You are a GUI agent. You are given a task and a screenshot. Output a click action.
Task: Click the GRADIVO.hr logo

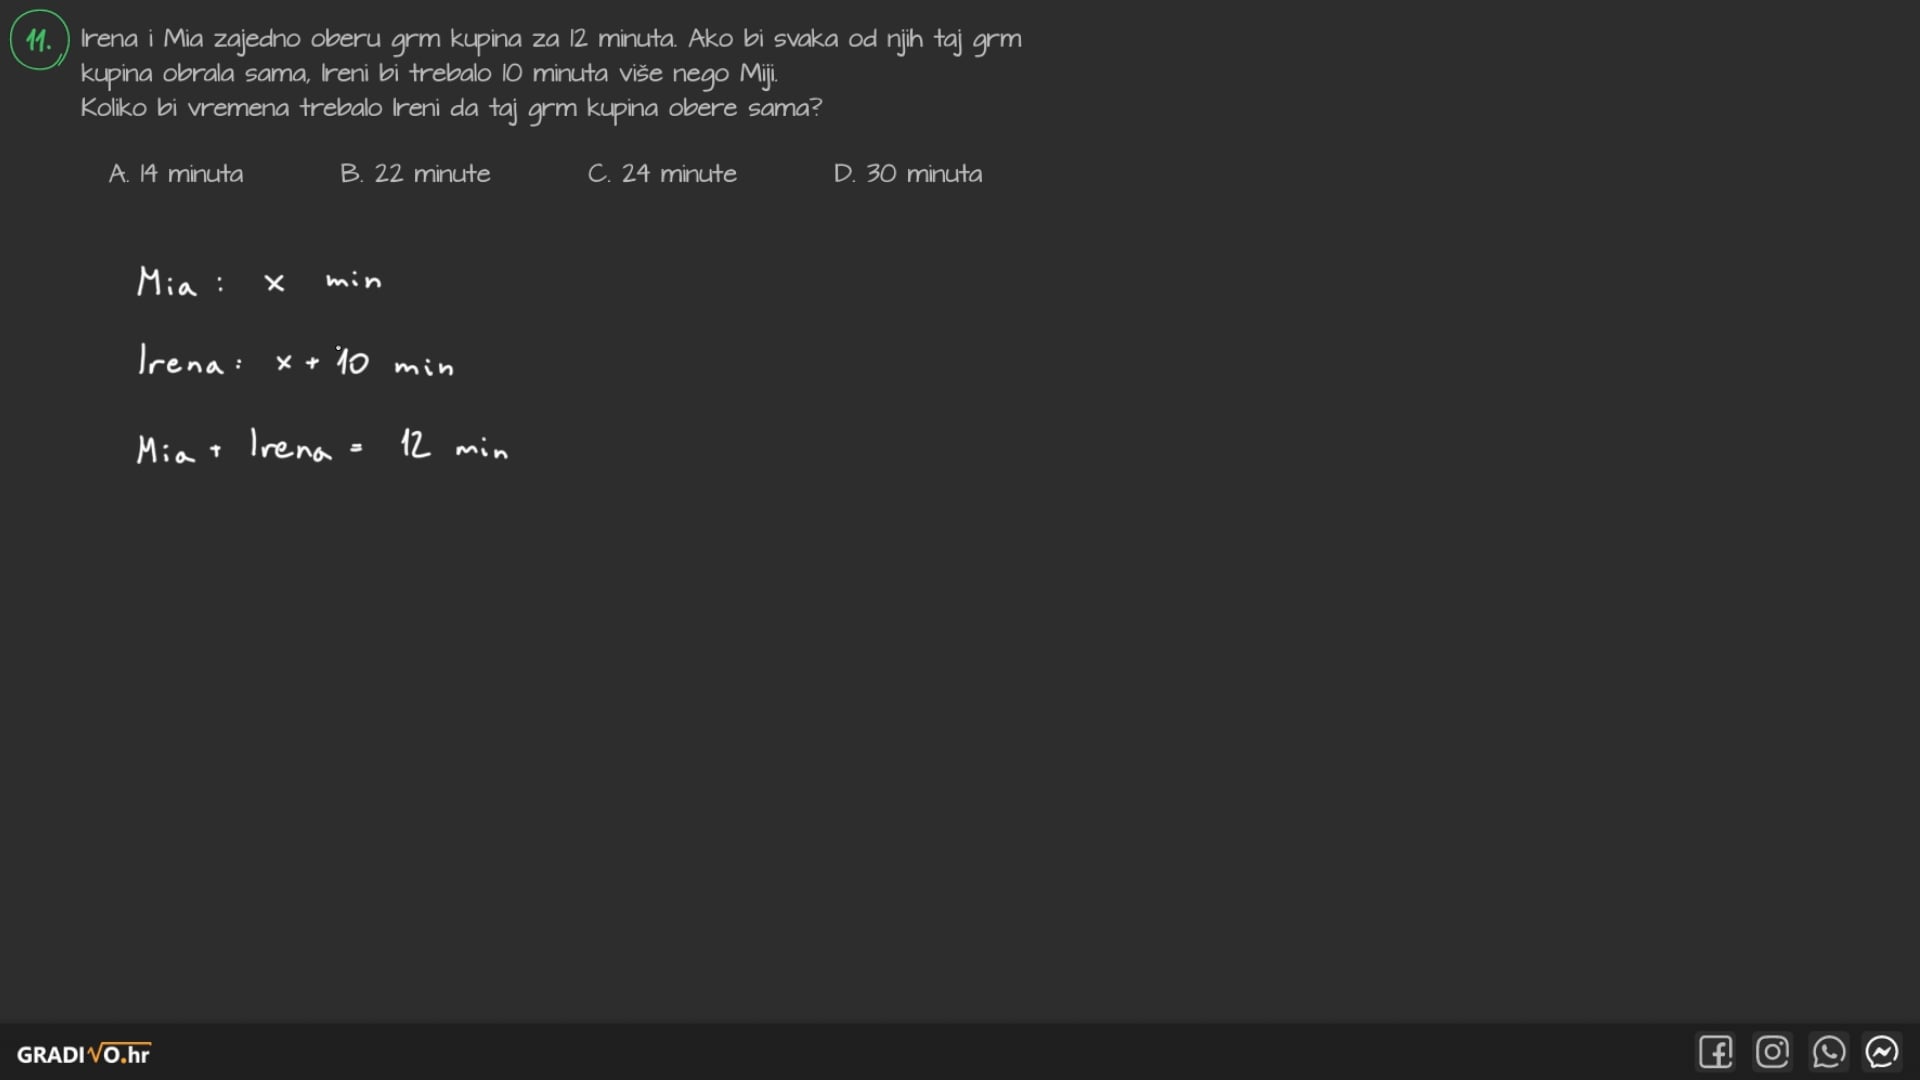(x=84, y=1054)
